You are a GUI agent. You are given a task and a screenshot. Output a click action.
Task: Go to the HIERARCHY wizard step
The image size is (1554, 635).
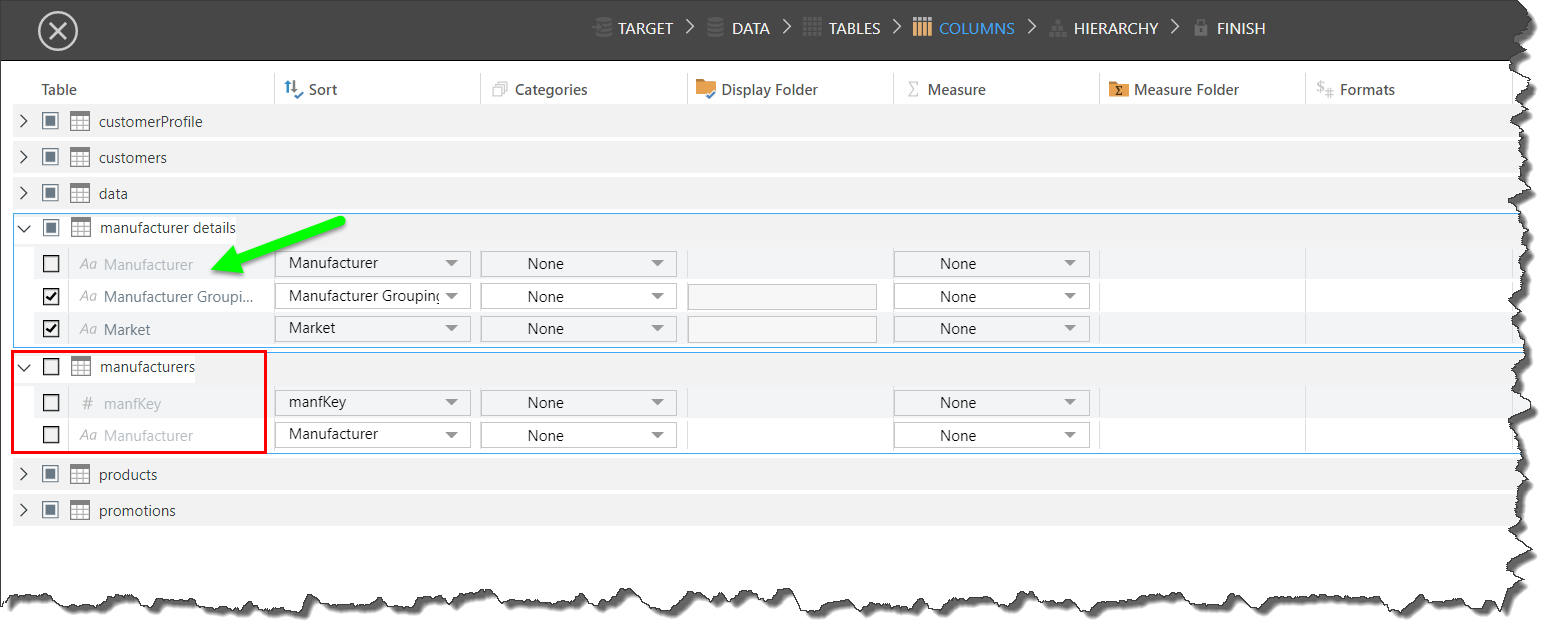(1103, 29)
